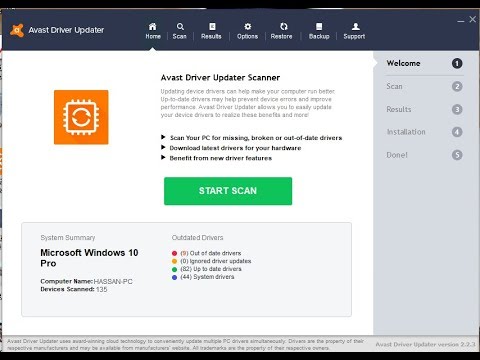Open the Welcome step in sidebar

pos(403,63)
